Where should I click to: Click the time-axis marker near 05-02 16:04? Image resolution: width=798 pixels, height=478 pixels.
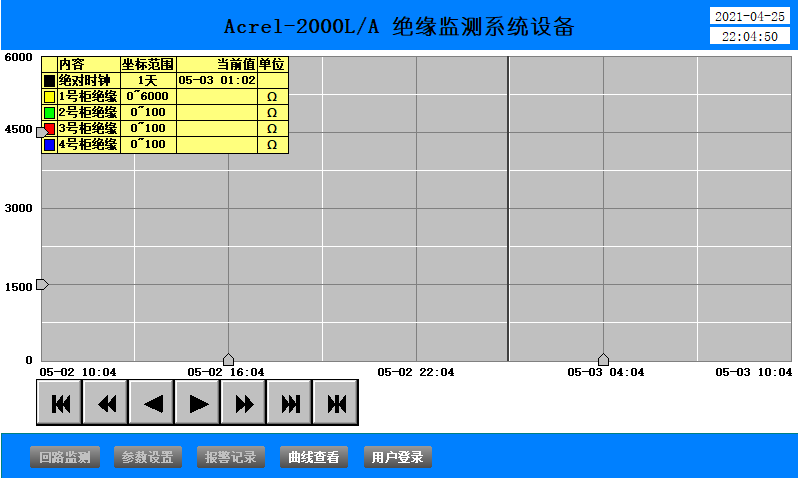[229, 359]
